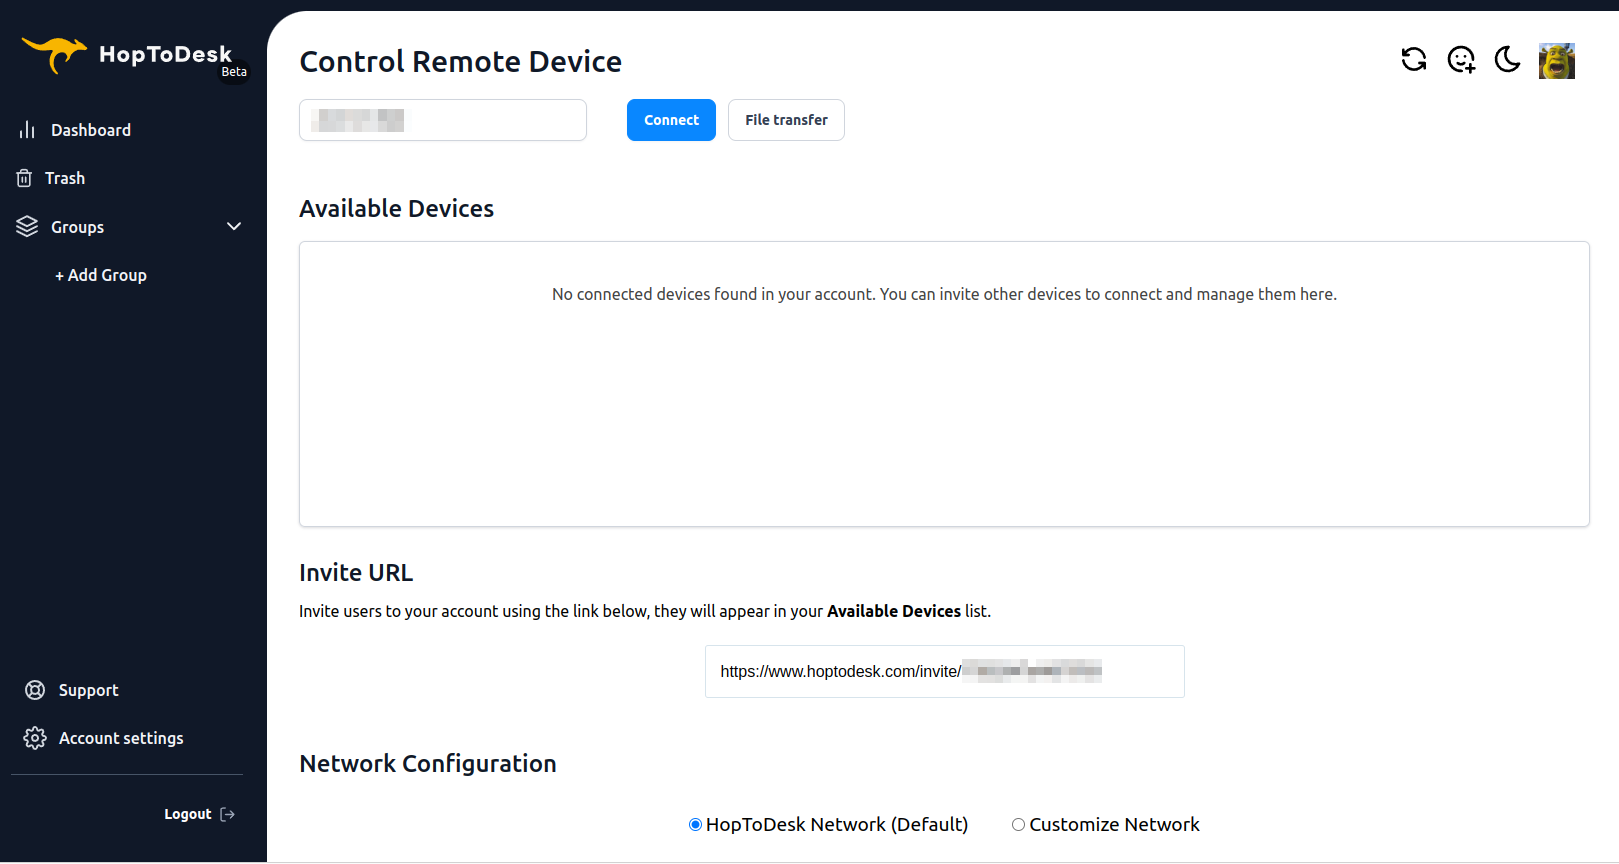This screenshot has width=1619, height=864.
Task: Click + Add Group link
Action: tap(101, 275)
